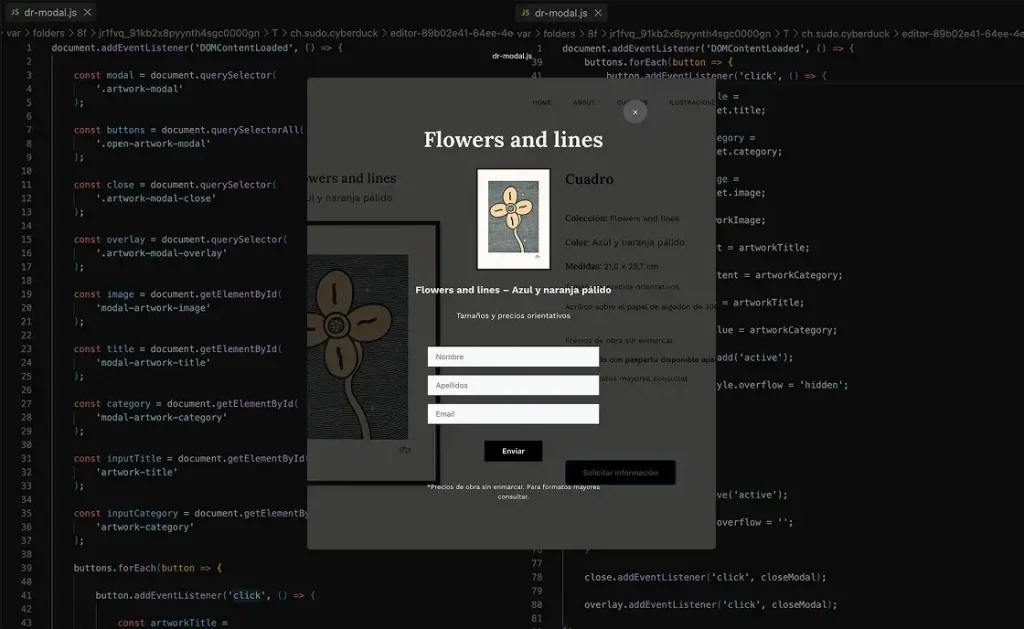1024x629 pixels.
Task: Click the 'ch.sudo.cyberduck' breadcrumb in left editor
Action: 334,33
